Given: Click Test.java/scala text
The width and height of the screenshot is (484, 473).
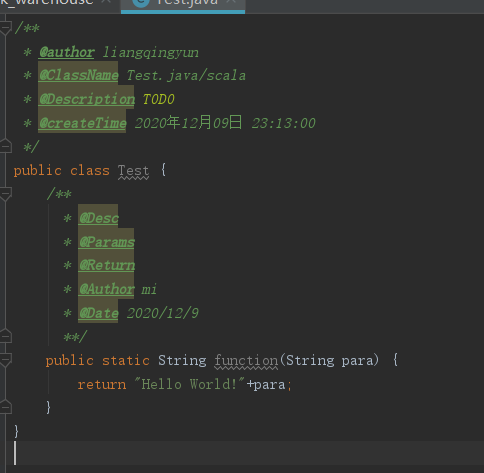Looking at the screenshot, I should [186, 76].
